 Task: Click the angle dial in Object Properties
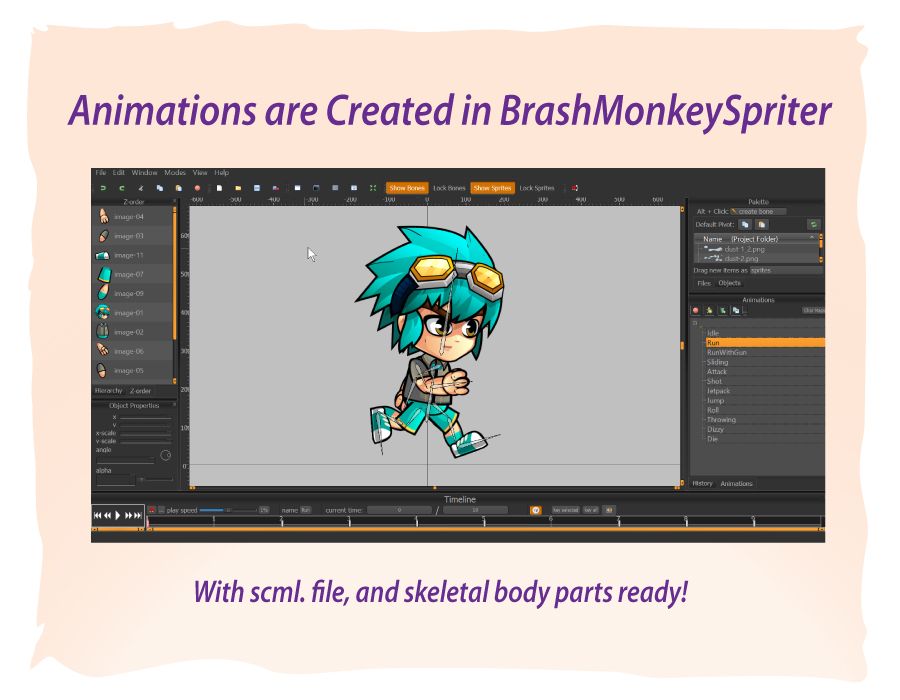coord(166,456)
